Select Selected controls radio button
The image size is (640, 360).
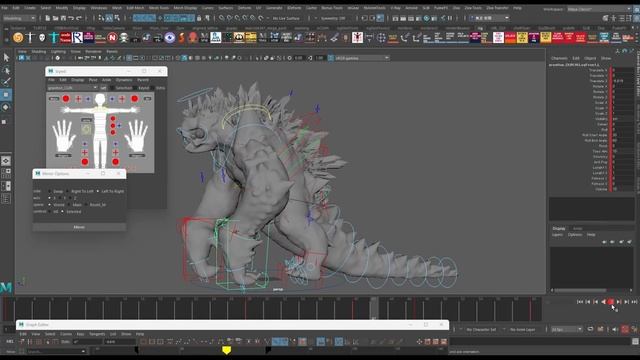click(x=62, y=211)
